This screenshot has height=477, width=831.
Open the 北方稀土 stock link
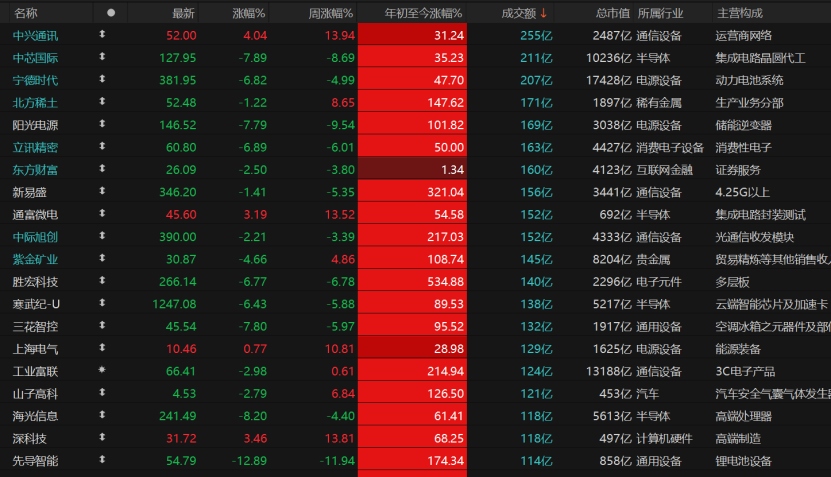(35, 103)
